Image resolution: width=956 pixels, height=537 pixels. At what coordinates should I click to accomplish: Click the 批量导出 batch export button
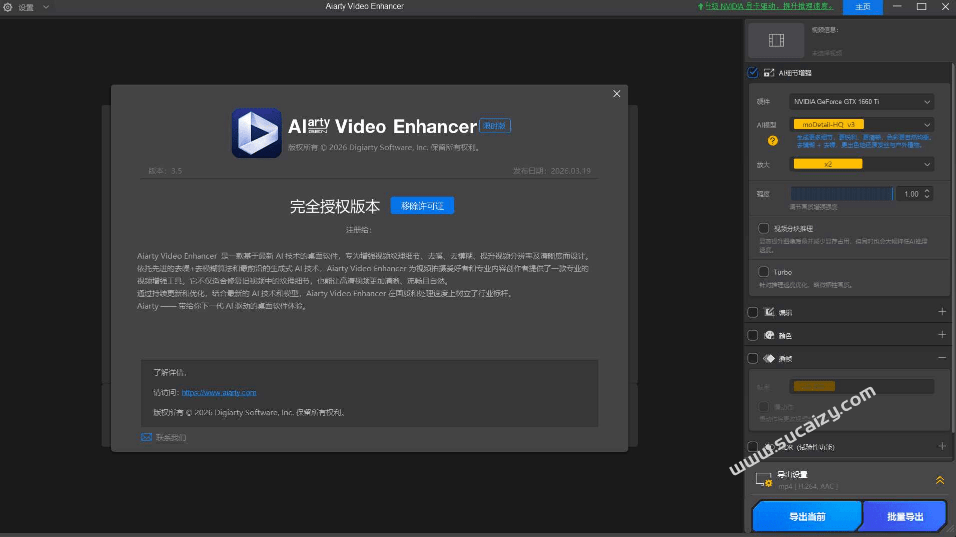tap(905, 517)
